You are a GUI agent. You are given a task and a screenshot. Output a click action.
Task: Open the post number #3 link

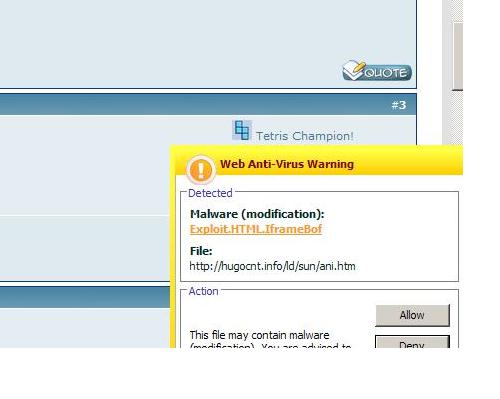click(x=399, y=105)
